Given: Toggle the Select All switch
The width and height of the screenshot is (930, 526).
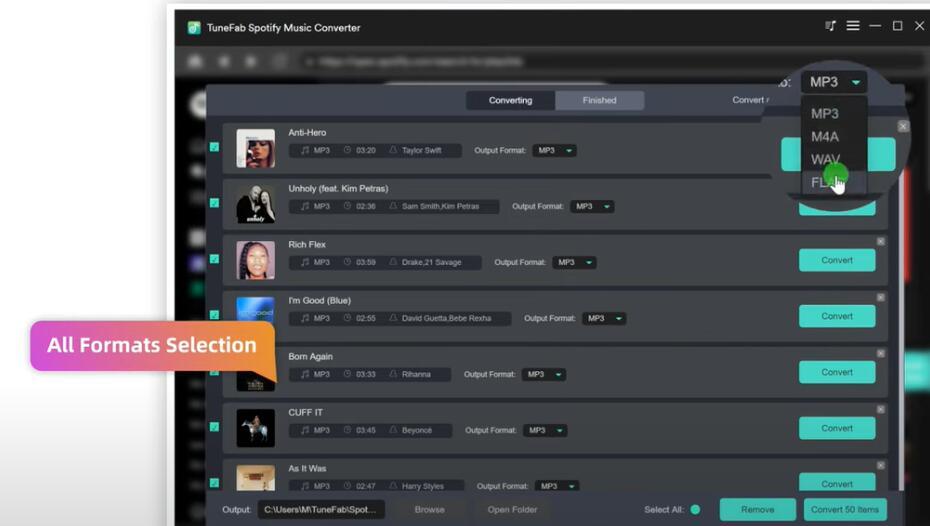Looking at the screenshot, I should coord(695,509).
